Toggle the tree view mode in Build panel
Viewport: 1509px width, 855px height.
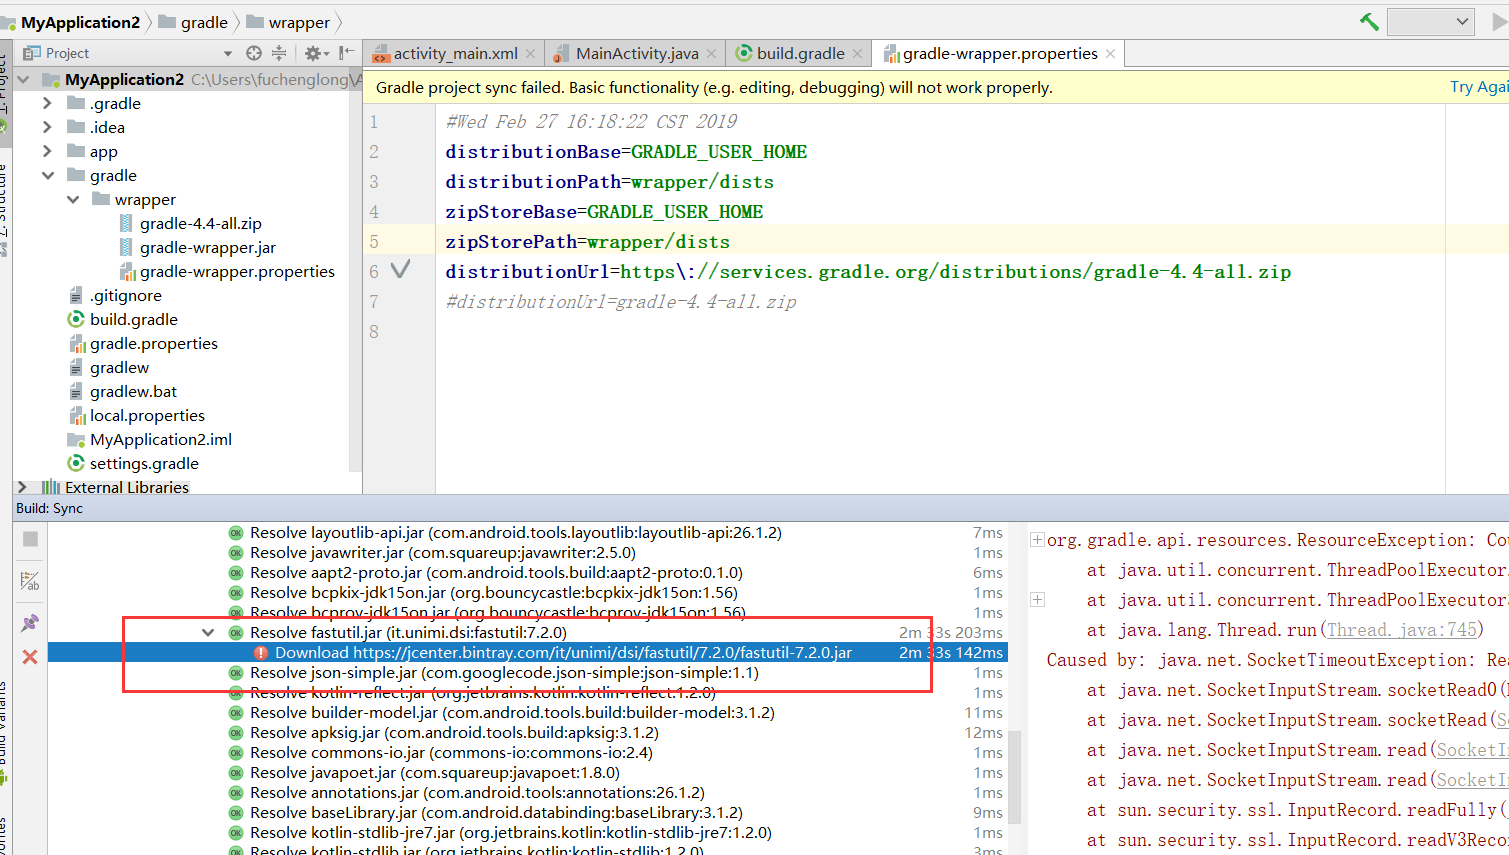[x=30, y=581]
